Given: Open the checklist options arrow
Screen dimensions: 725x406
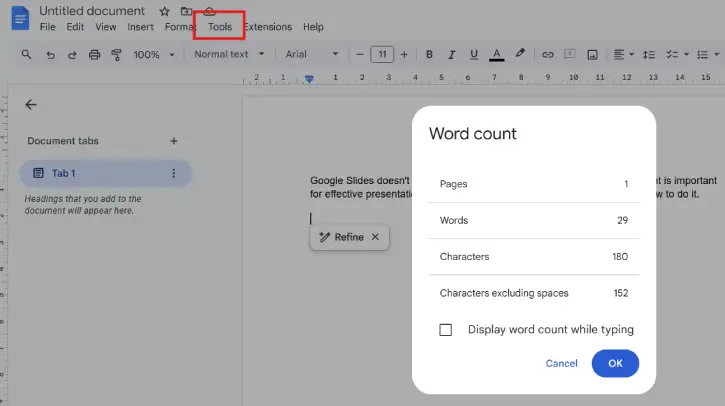Looking at the screenshot, I should (x=686, y=55).
